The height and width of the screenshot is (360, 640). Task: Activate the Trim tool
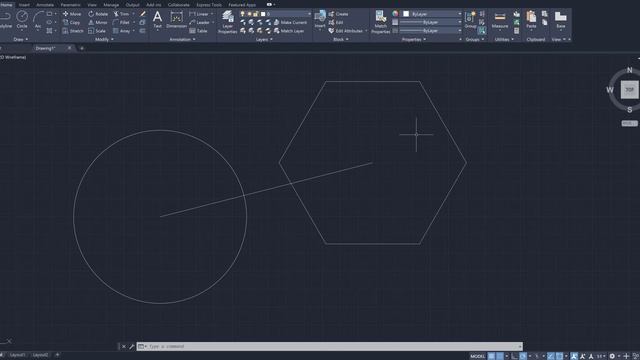click(122, 14)
